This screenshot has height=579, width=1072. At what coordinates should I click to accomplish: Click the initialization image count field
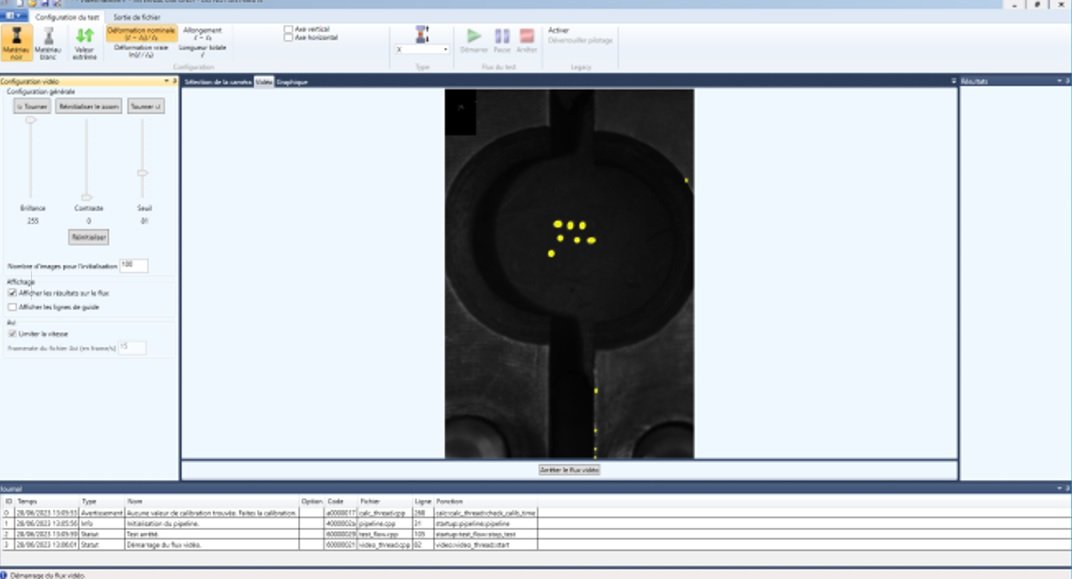tap(133, 265)
